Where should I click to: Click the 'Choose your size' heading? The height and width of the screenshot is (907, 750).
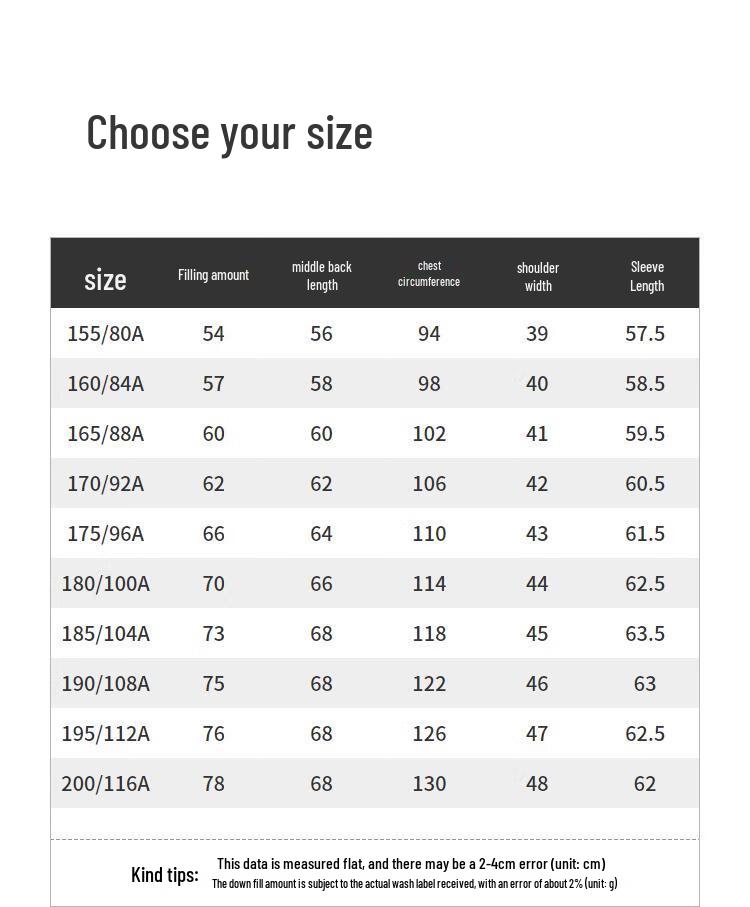coord(229,133)
